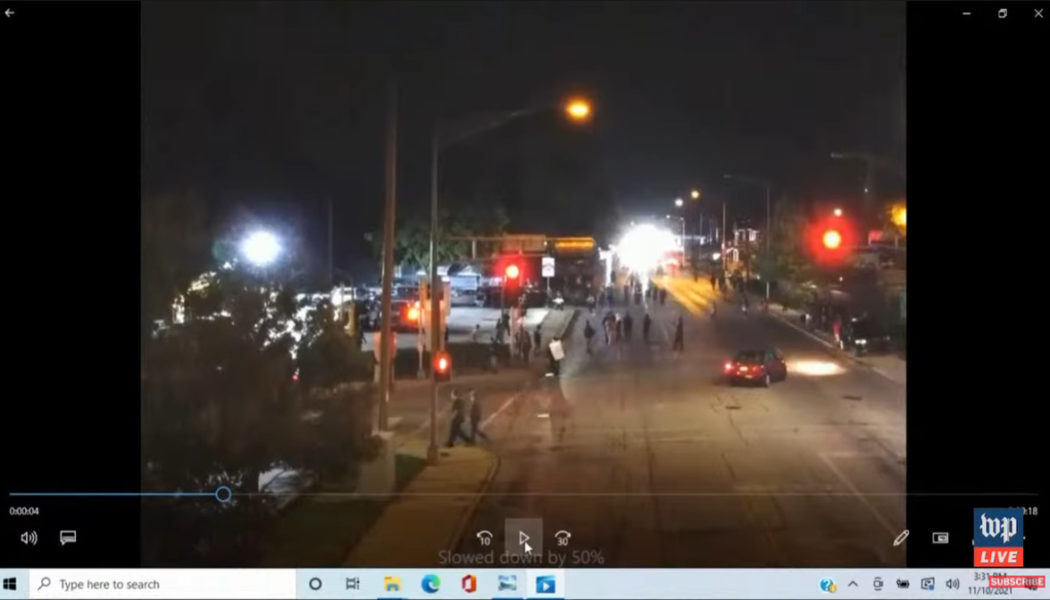Expand hidden icons in the system tray
1050x600 pixels.
pos(851,581)
